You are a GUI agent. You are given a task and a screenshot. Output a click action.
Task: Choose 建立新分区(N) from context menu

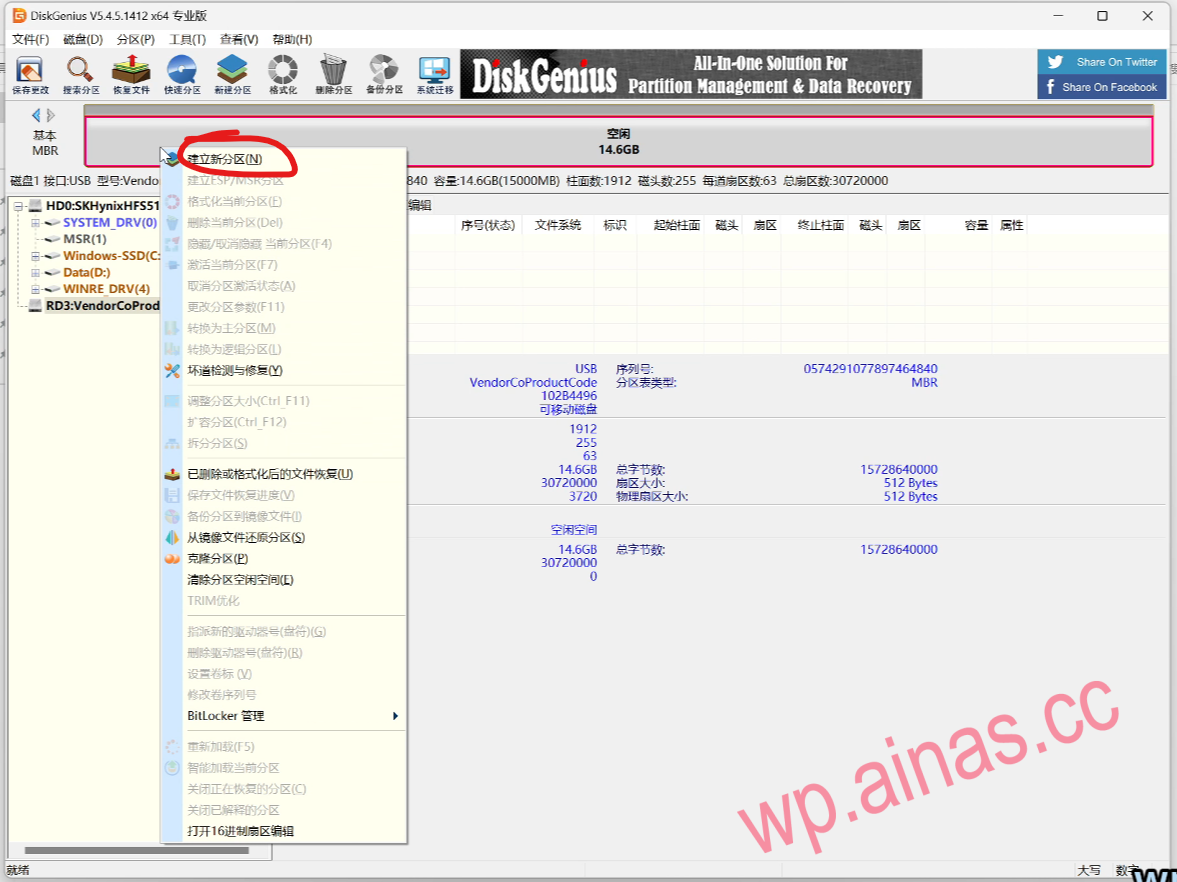click(285, 159)
